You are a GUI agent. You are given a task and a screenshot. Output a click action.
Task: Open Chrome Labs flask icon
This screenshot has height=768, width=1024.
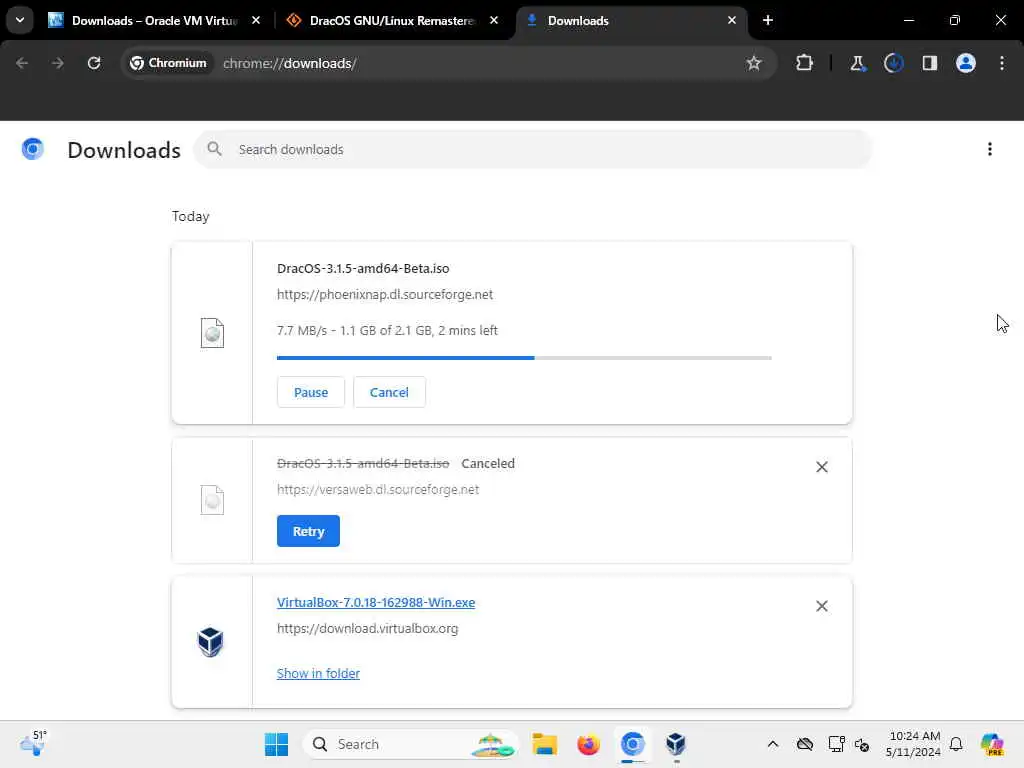pos(857,63)
